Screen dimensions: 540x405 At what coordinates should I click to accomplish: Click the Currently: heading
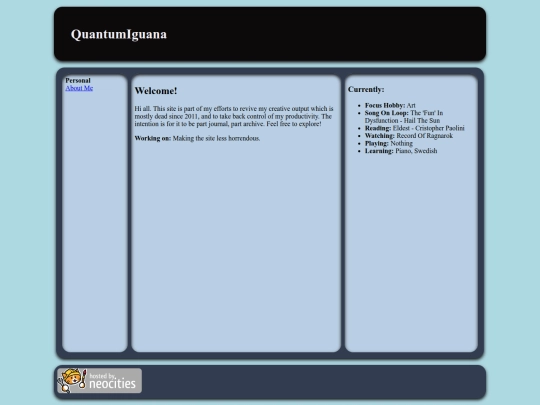[366, 89]
